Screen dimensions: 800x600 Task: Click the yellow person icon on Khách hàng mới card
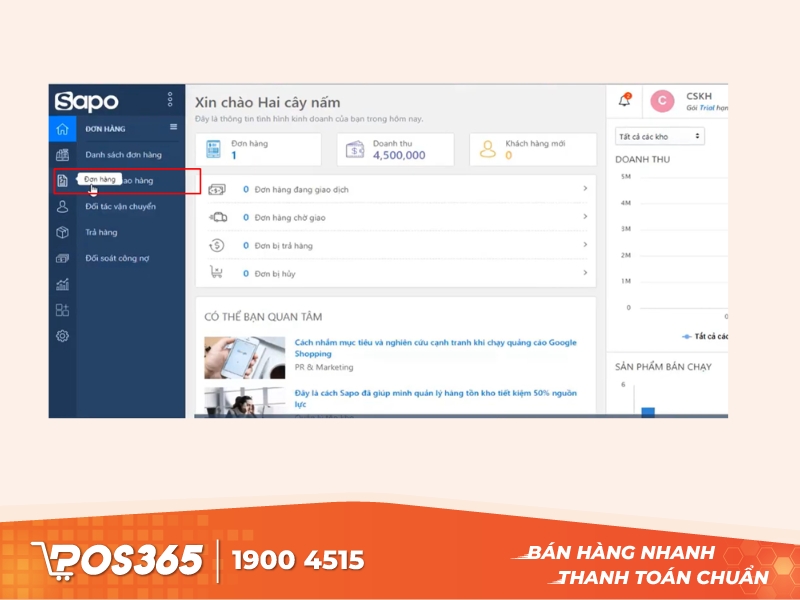click(x=487, y=148)
